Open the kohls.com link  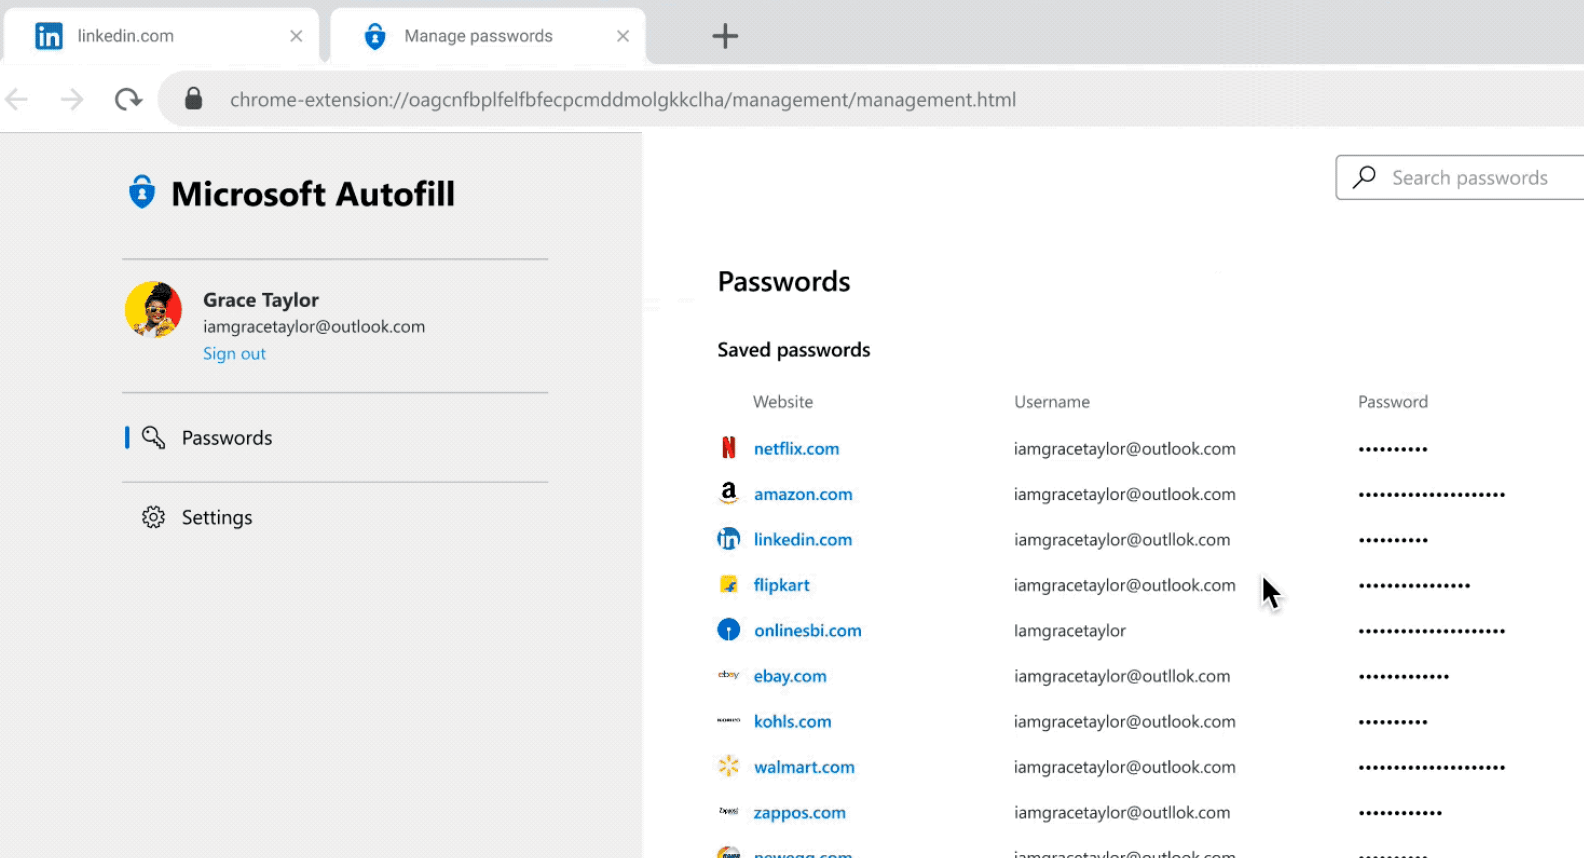click(x=792, y=722)
